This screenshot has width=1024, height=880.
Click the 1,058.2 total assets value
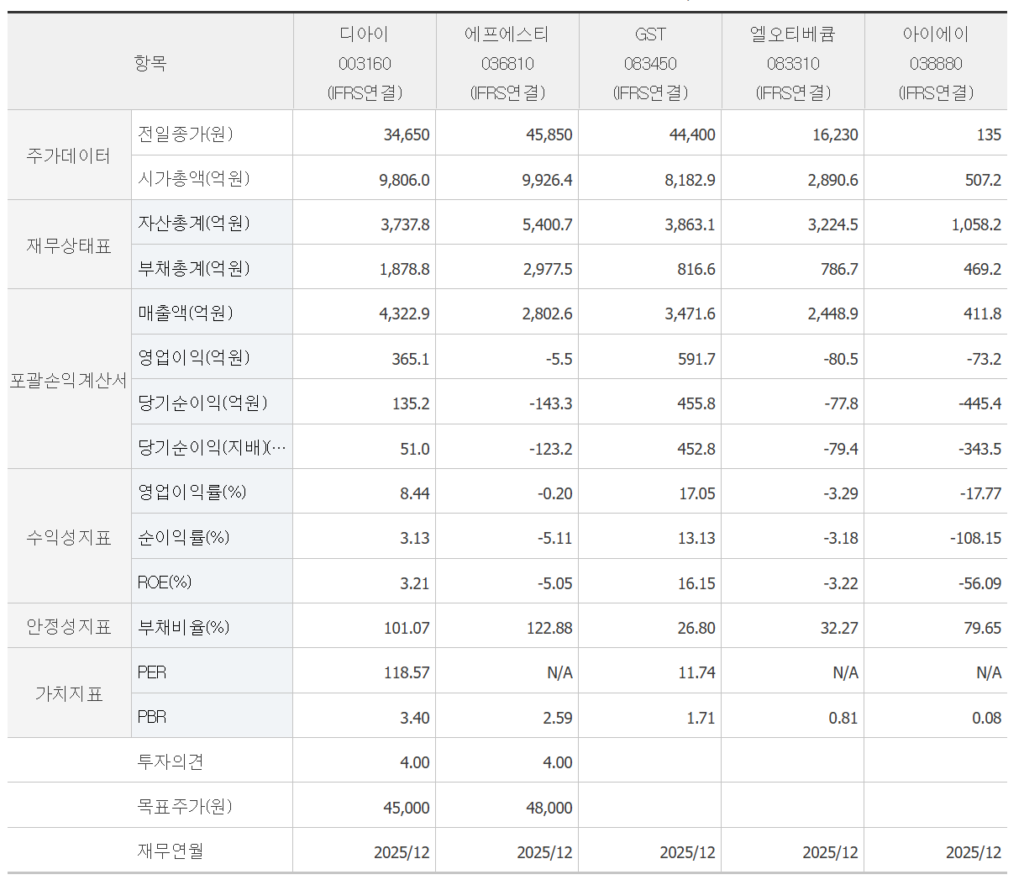pos(976,225)
